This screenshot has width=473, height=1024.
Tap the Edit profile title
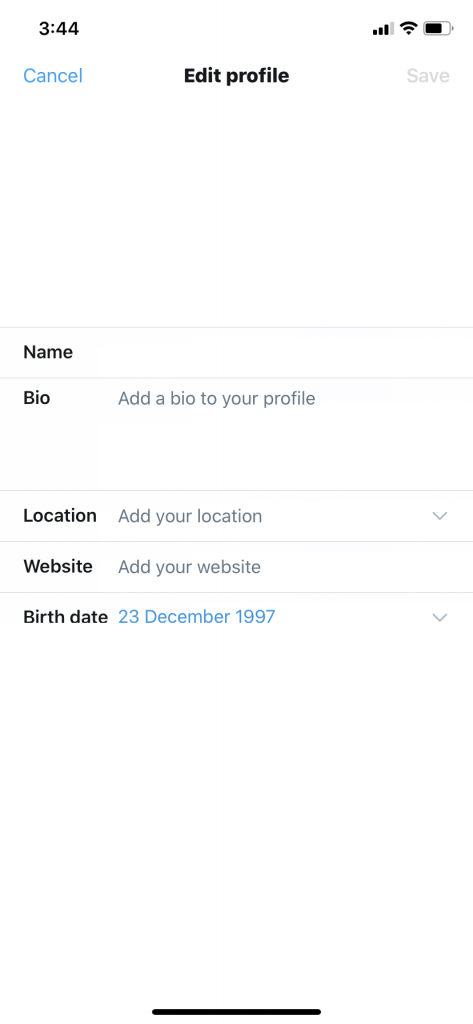click(x=236, y=76)
